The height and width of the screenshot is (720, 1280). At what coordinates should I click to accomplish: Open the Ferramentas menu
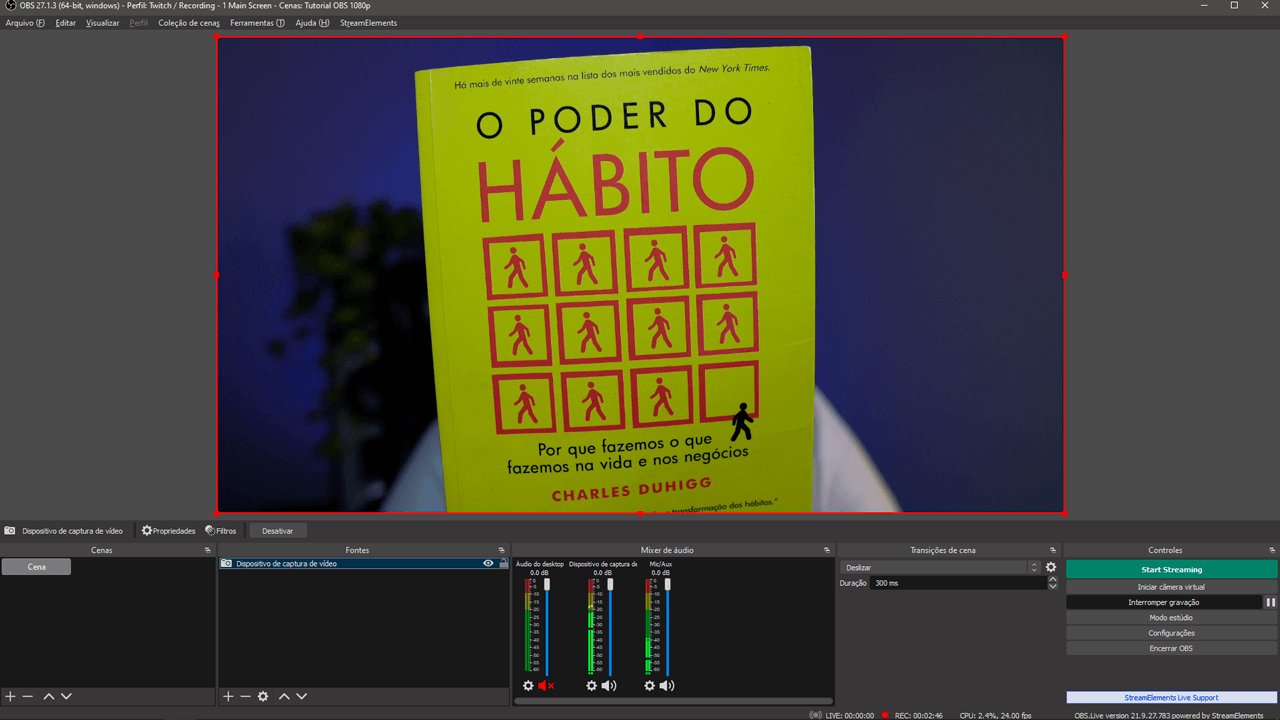[257, 23]
